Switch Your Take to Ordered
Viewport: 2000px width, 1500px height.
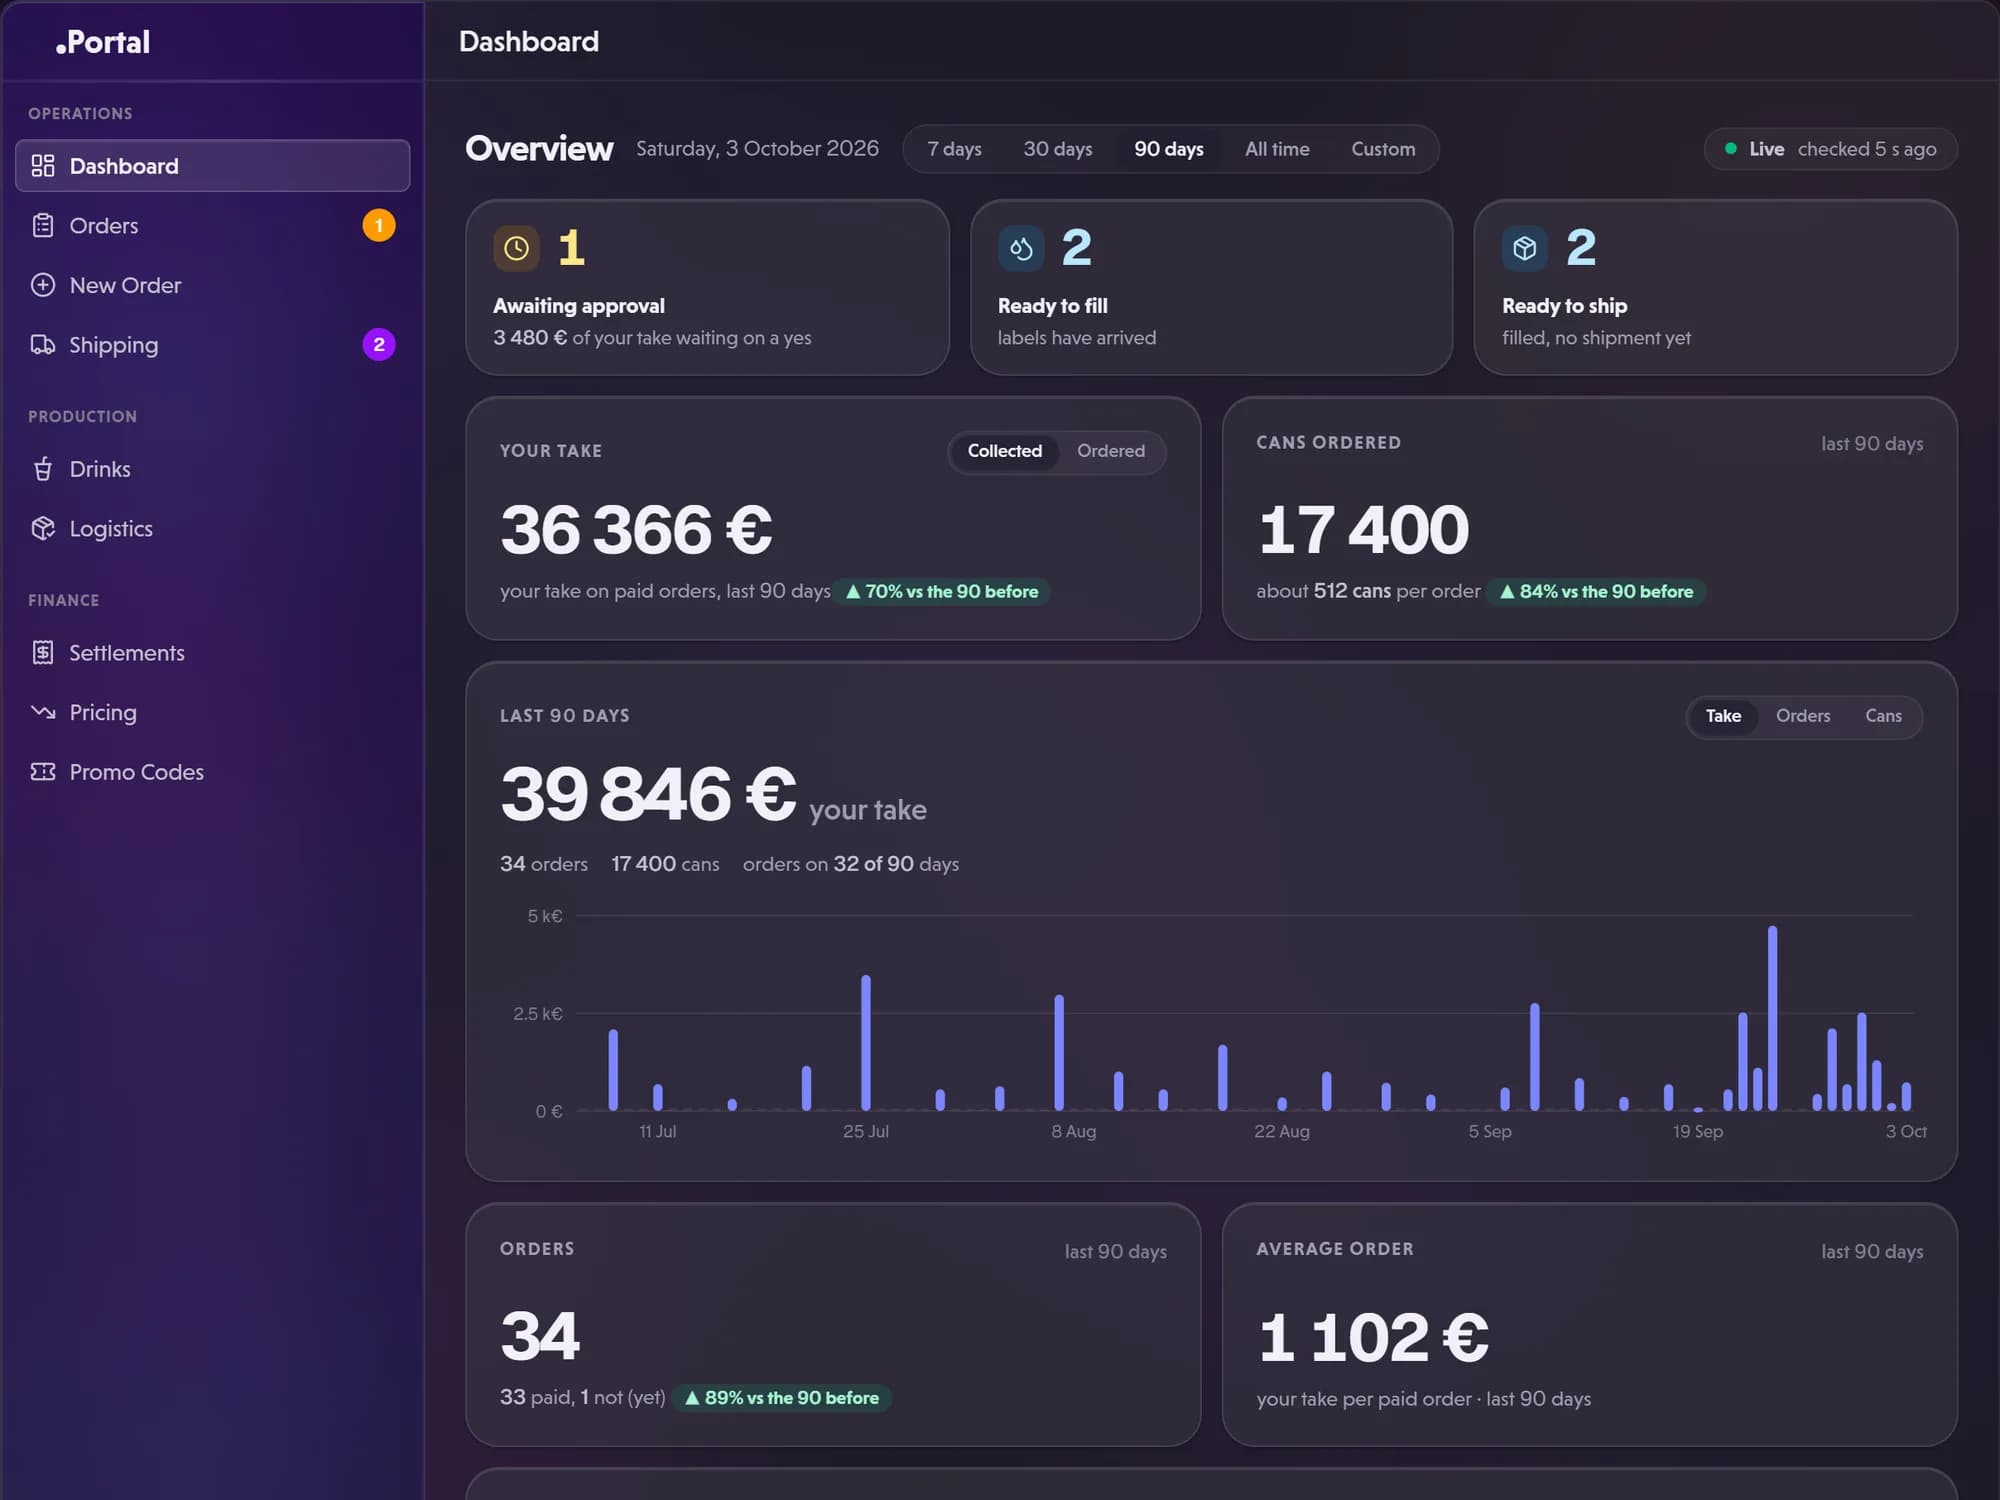click(x=1110, y=451)
